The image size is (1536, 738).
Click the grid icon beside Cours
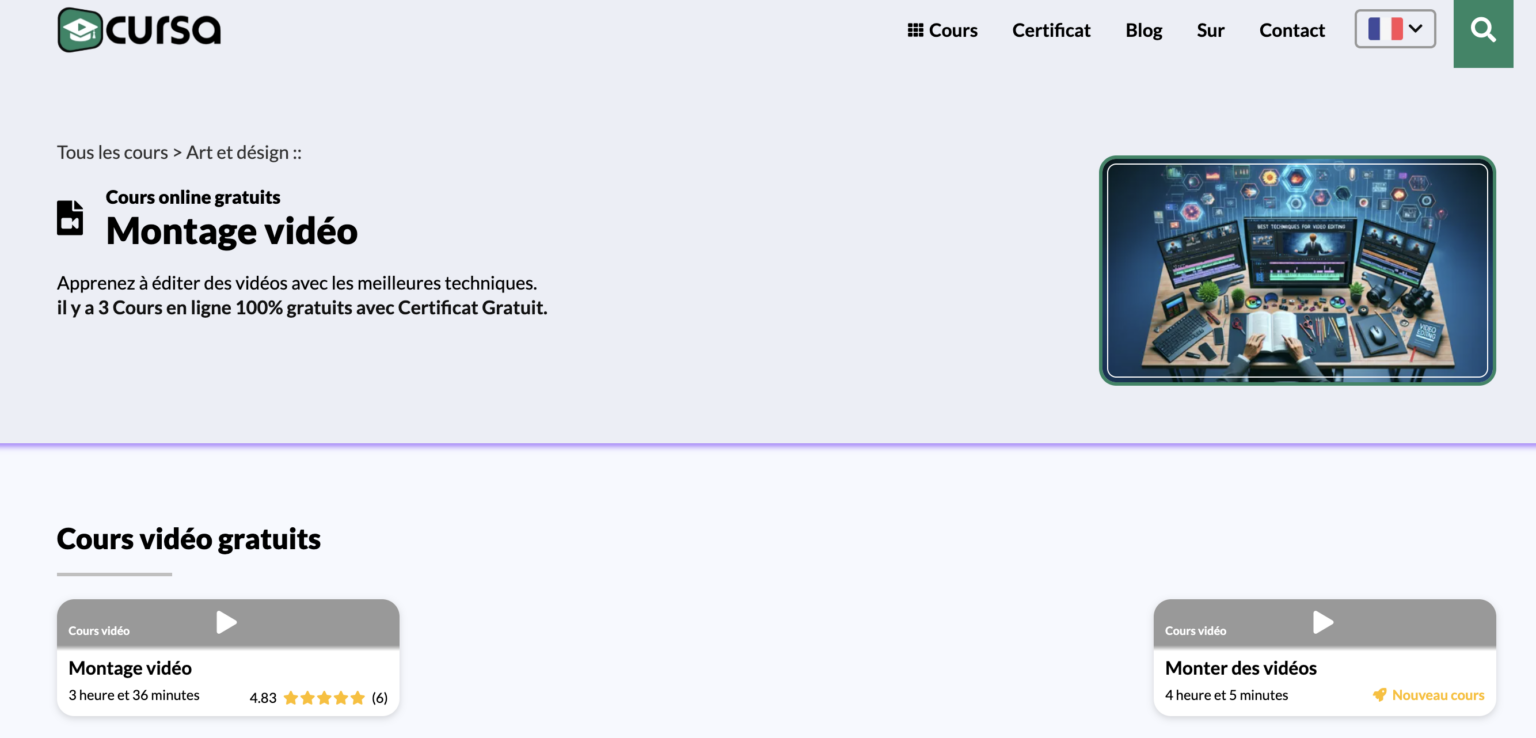[915, 30]
